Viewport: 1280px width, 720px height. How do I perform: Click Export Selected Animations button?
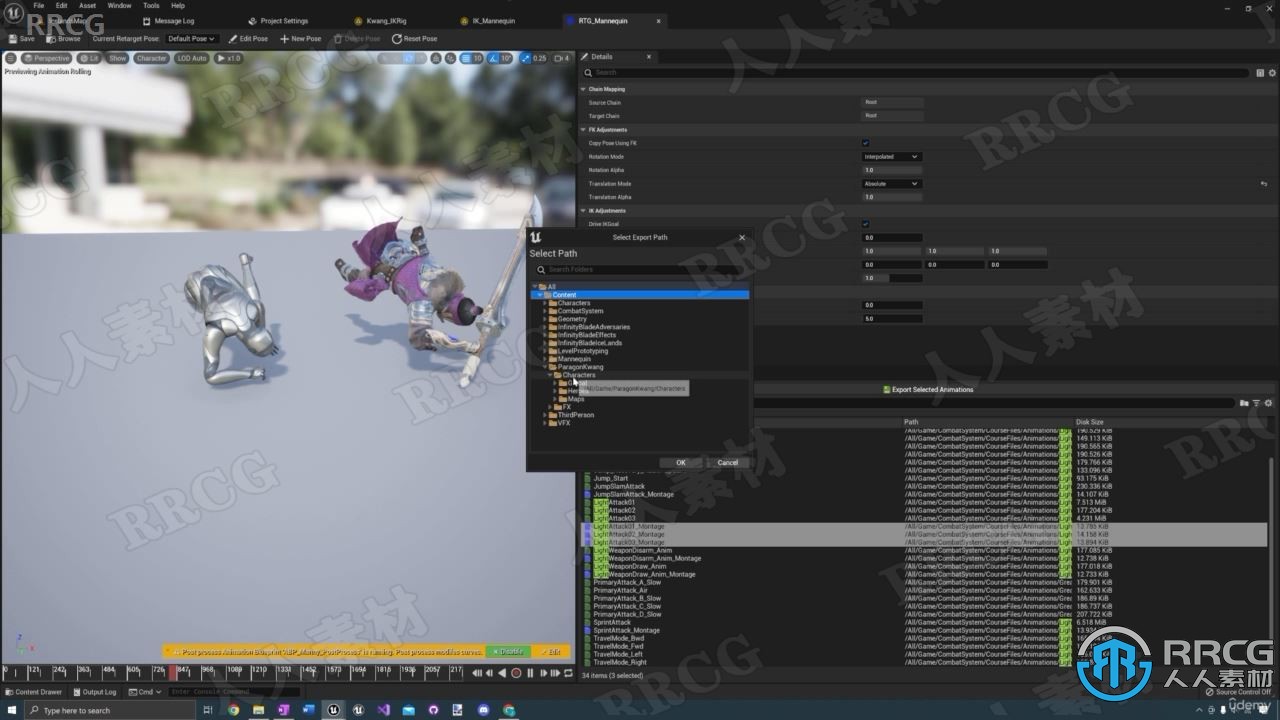(x=927, y=390)
